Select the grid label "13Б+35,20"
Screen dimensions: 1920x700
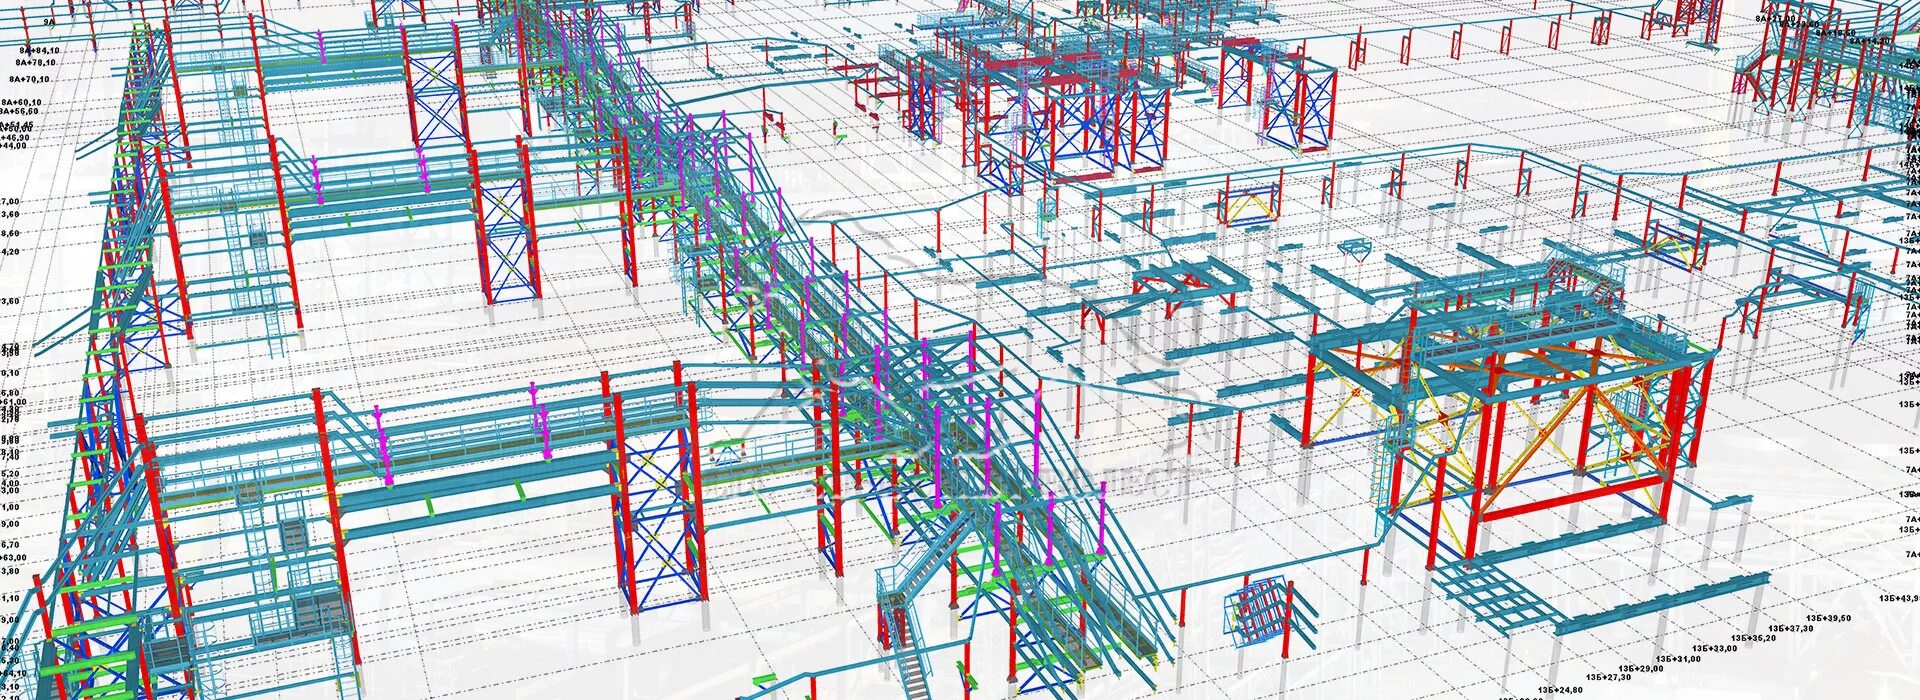tap(1754, 638)
